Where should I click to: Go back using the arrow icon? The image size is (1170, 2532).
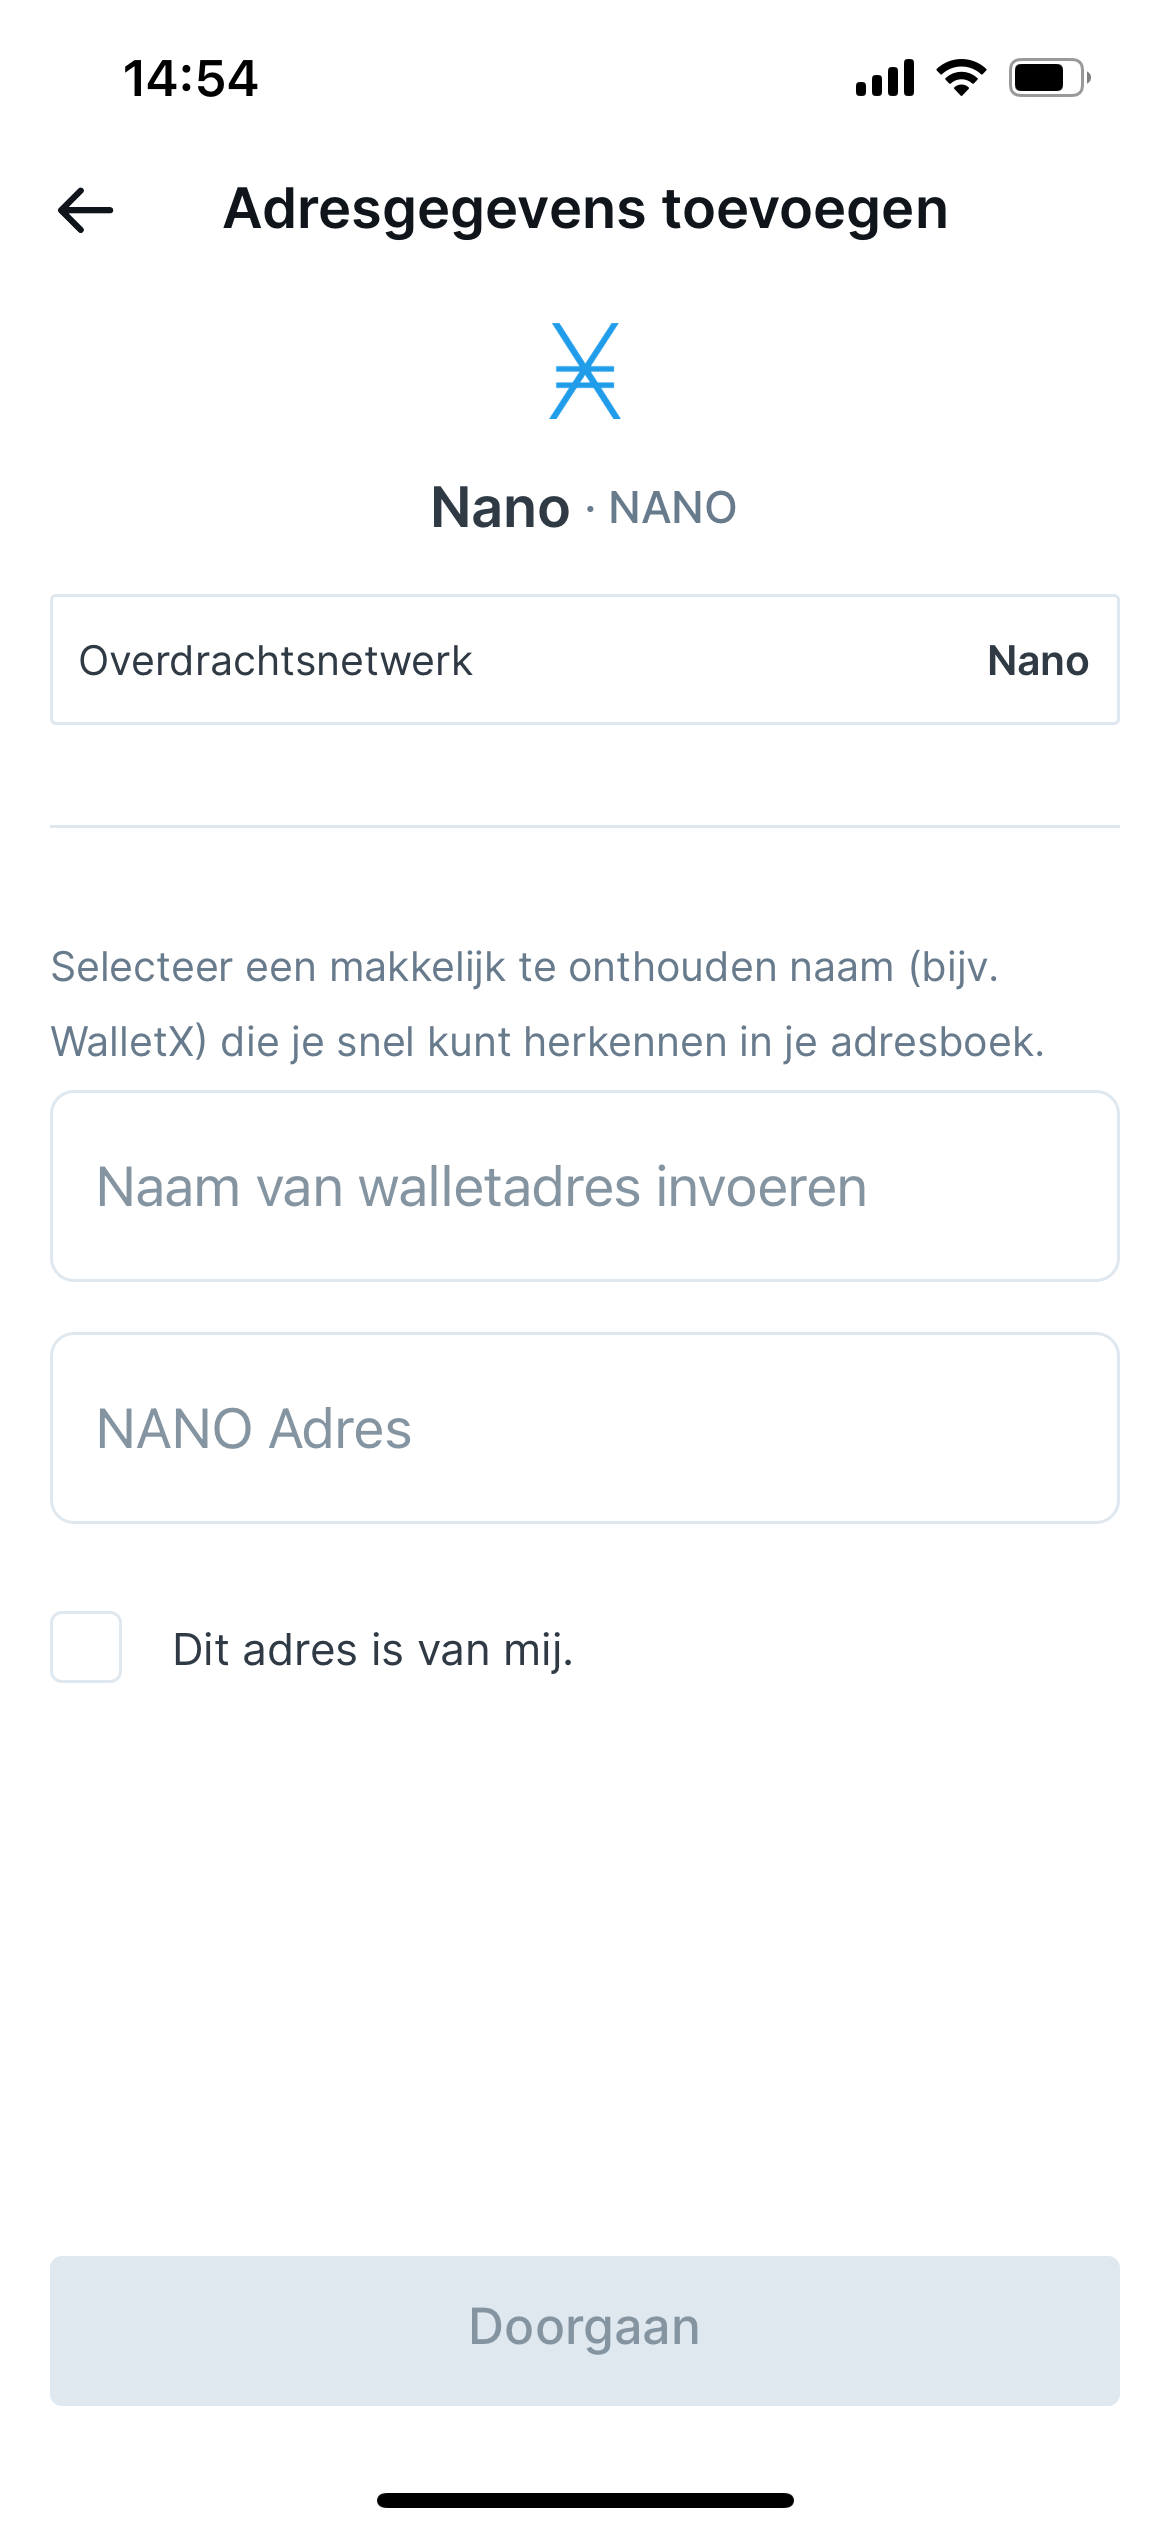pos(86,210)
